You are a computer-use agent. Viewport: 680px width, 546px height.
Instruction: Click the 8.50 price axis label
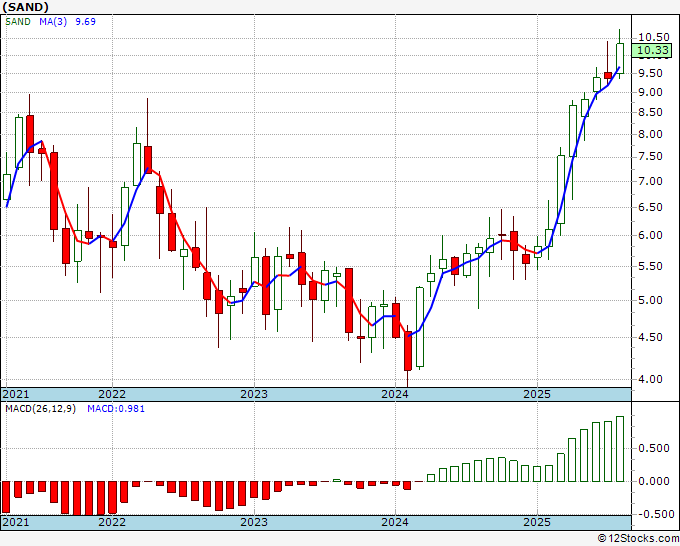coord(651,112)
